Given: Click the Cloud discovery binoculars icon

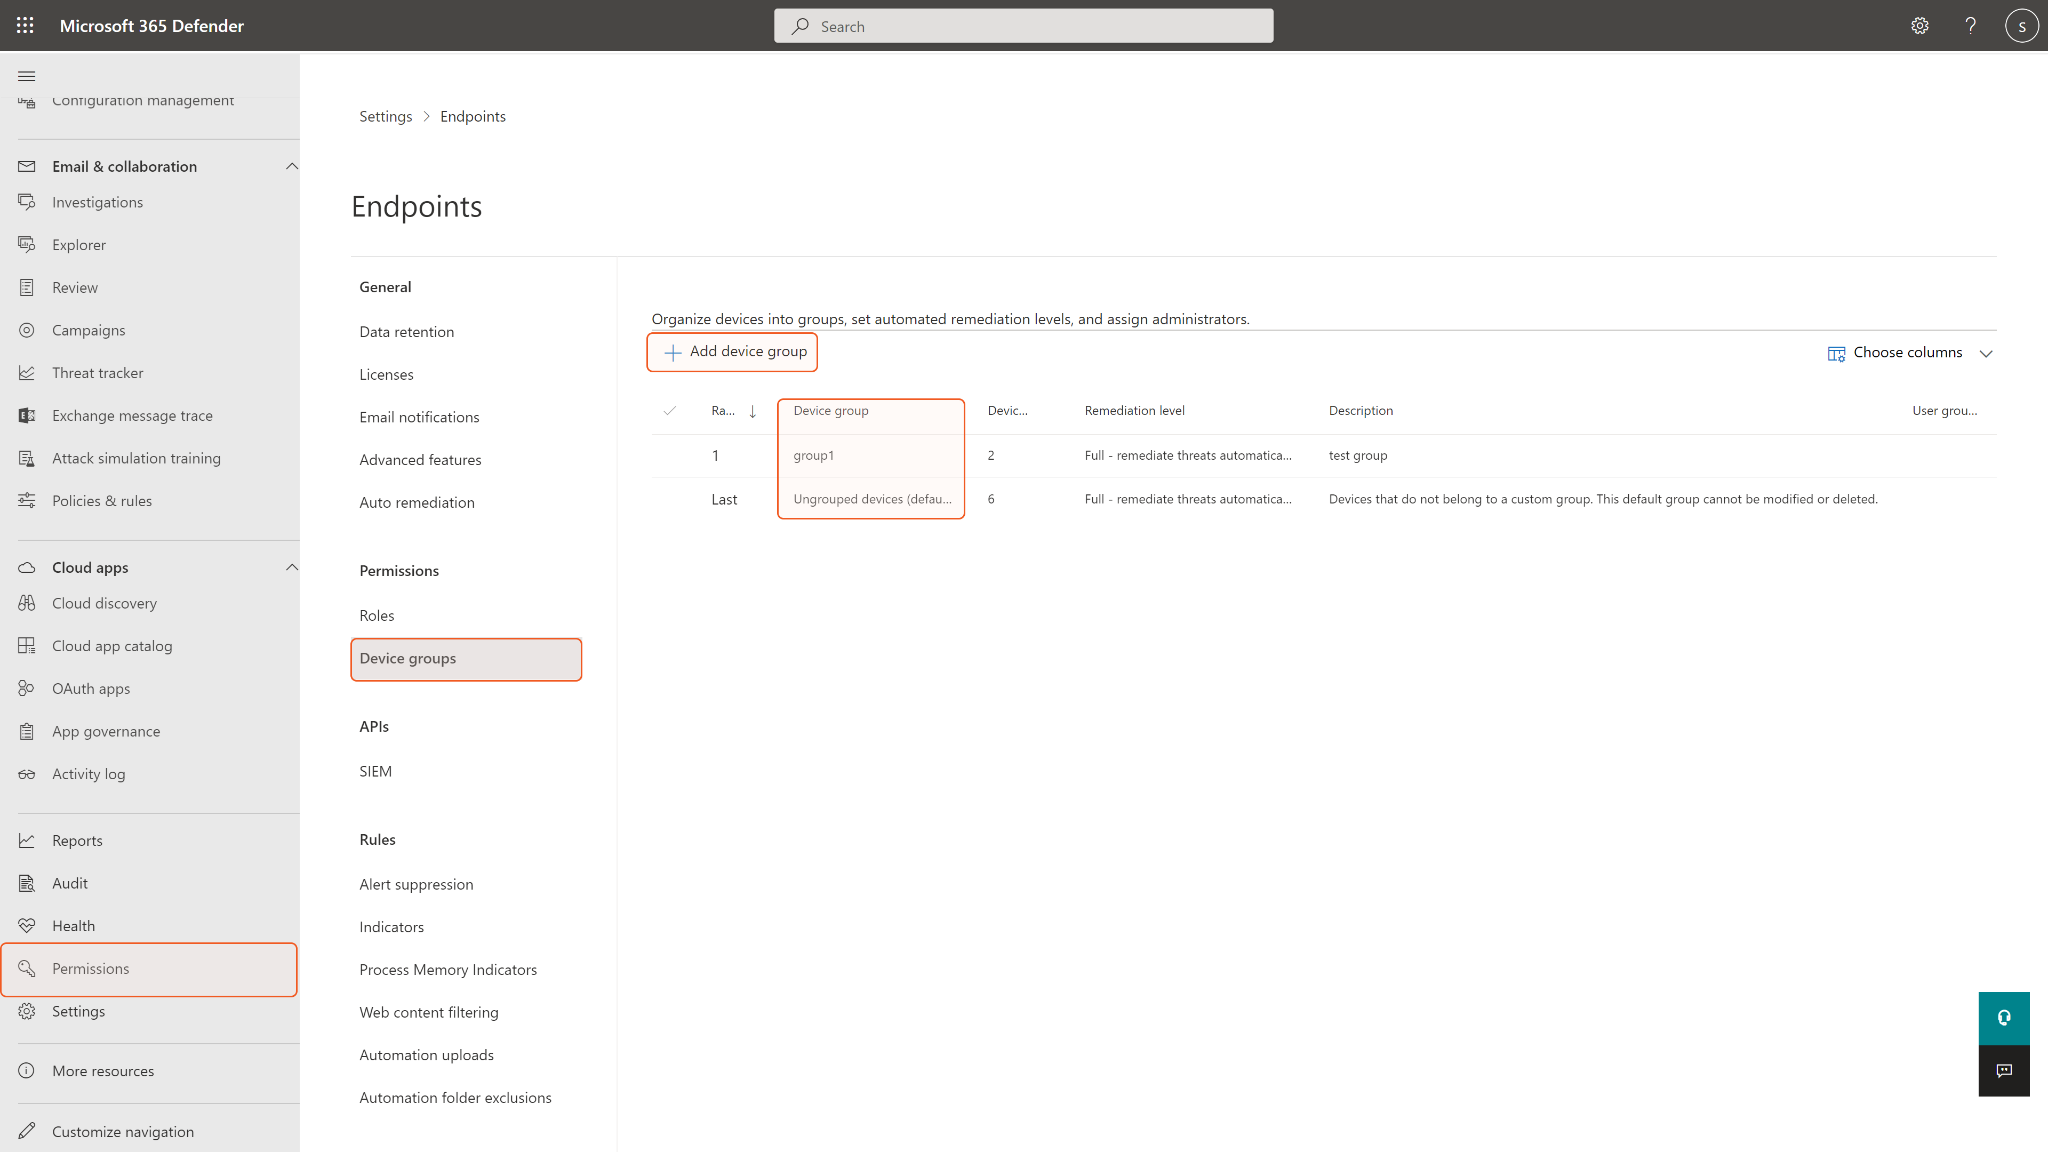Looking at the screenshot, I should 27,603.
